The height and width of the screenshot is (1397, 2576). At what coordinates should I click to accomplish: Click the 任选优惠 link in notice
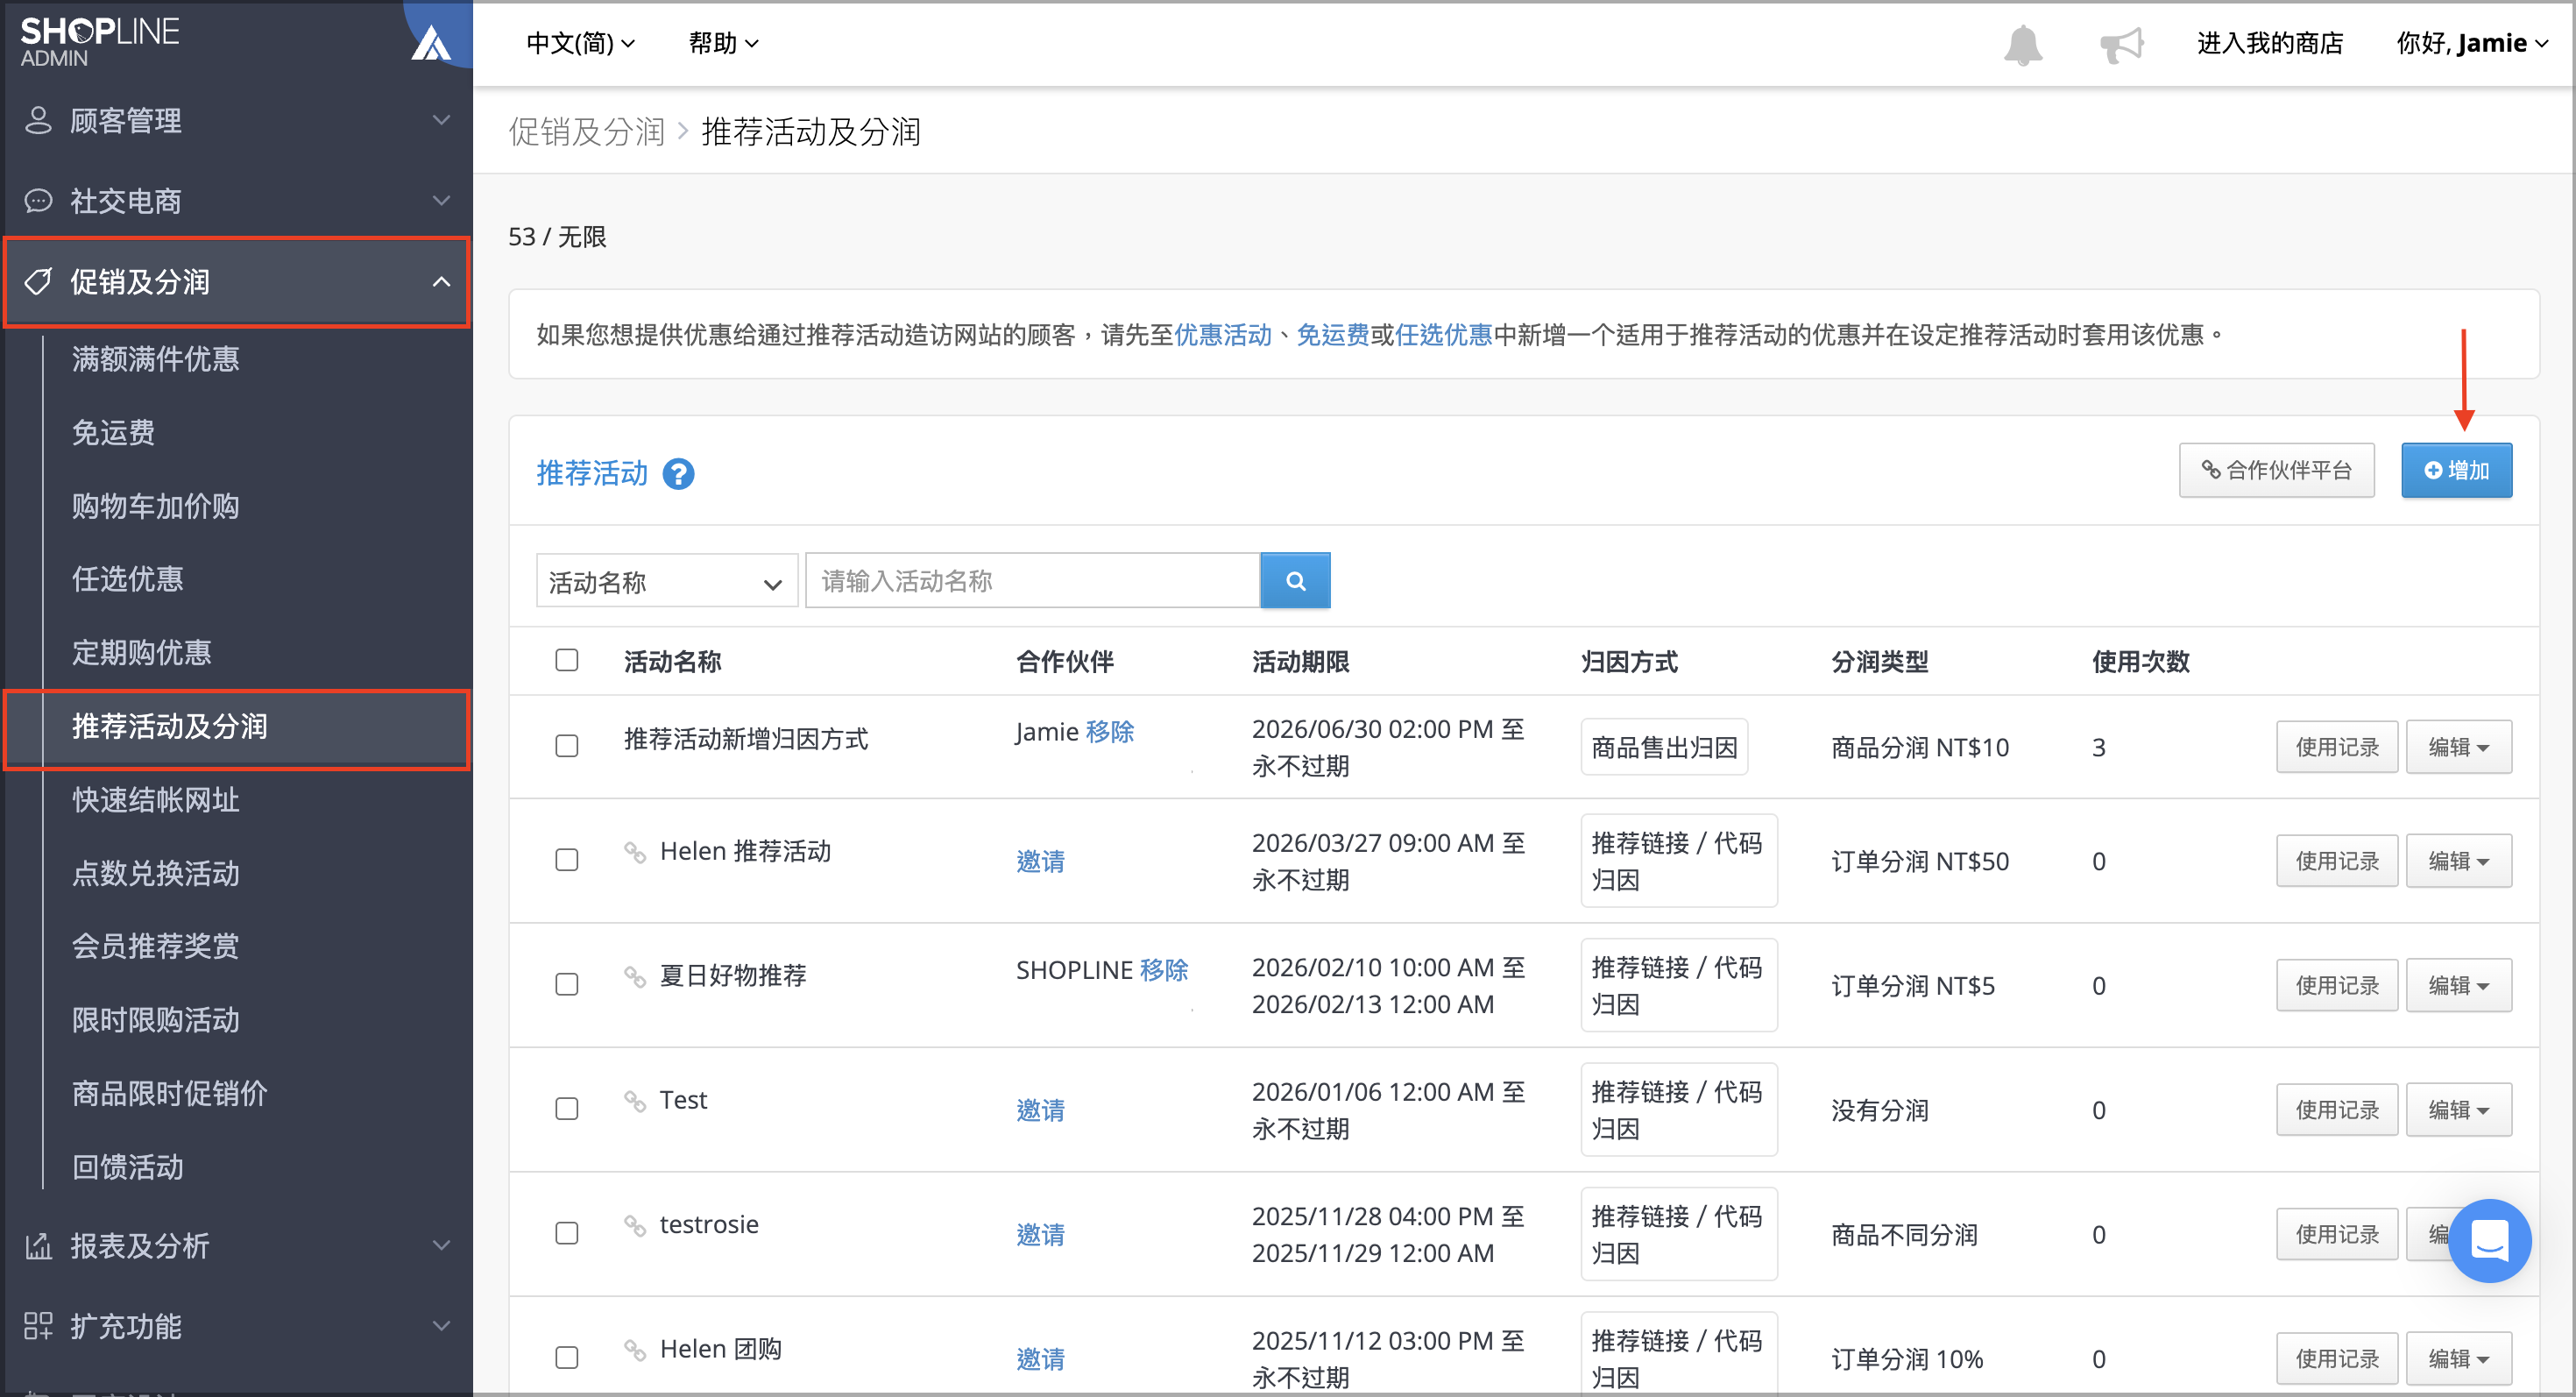1443,335
